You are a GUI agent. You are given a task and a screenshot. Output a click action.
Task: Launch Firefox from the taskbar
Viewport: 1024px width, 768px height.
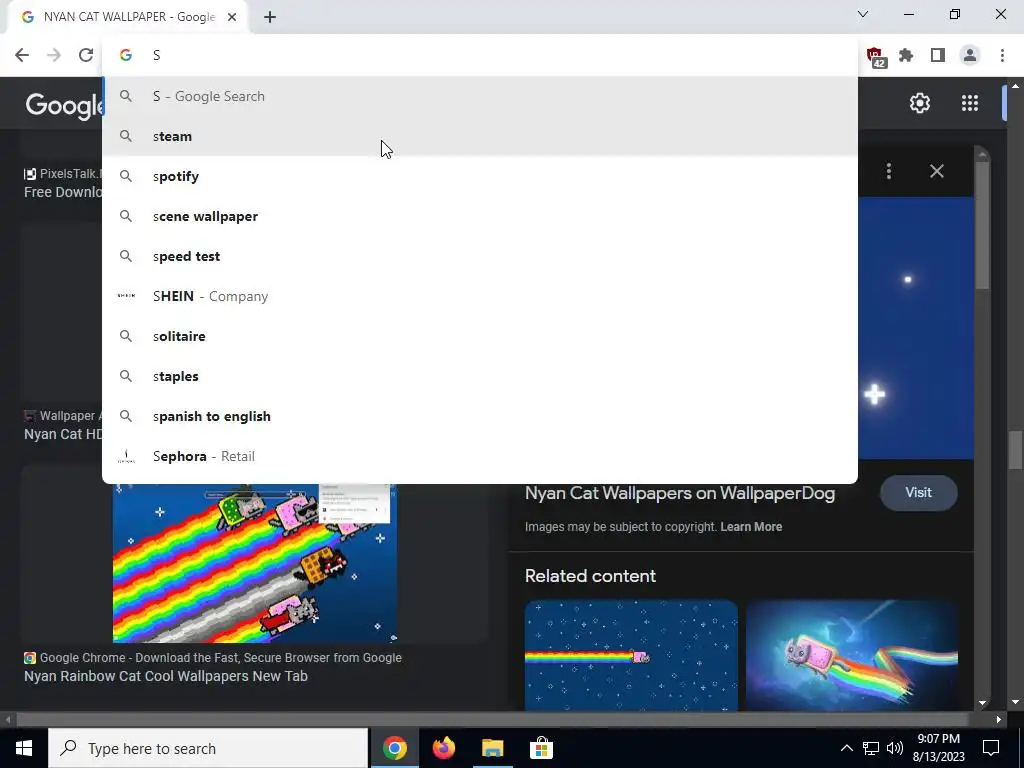coord(443,748)
